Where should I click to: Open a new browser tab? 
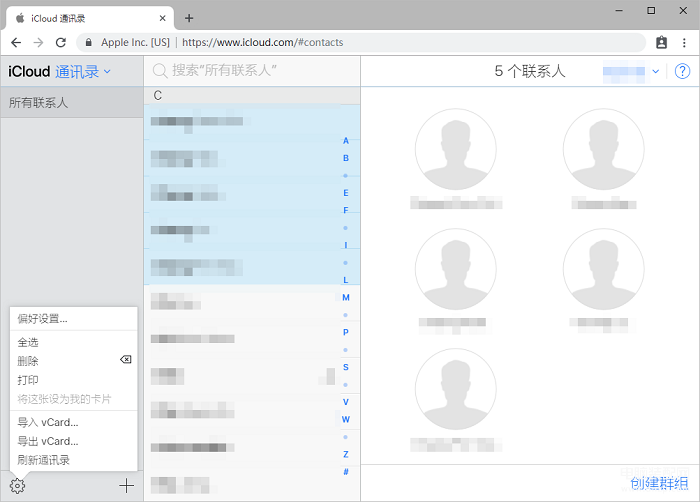(189, 18)
